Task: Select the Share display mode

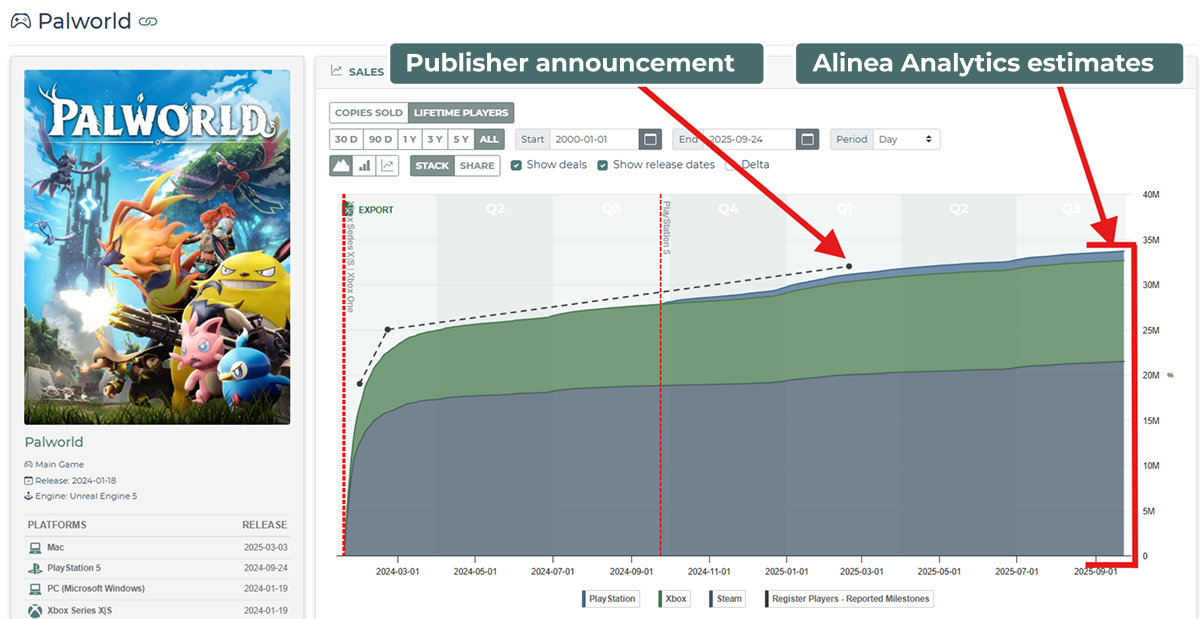Action: [477, 165]
